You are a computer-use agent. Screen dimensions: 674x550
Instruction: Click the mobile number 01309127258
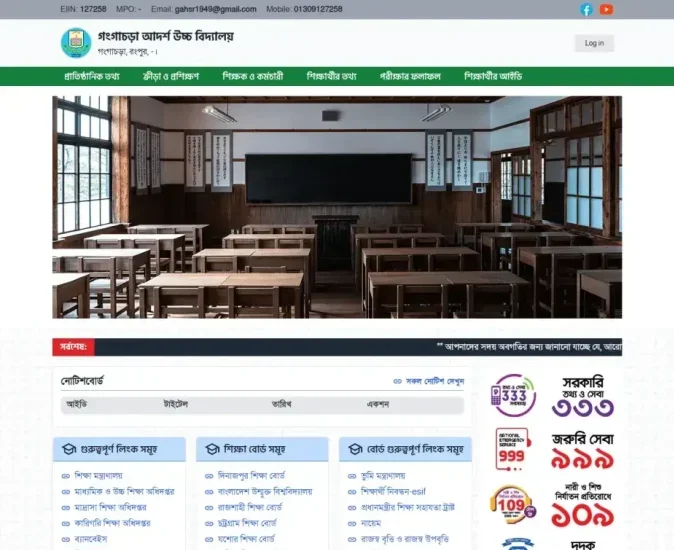(318, 9)
